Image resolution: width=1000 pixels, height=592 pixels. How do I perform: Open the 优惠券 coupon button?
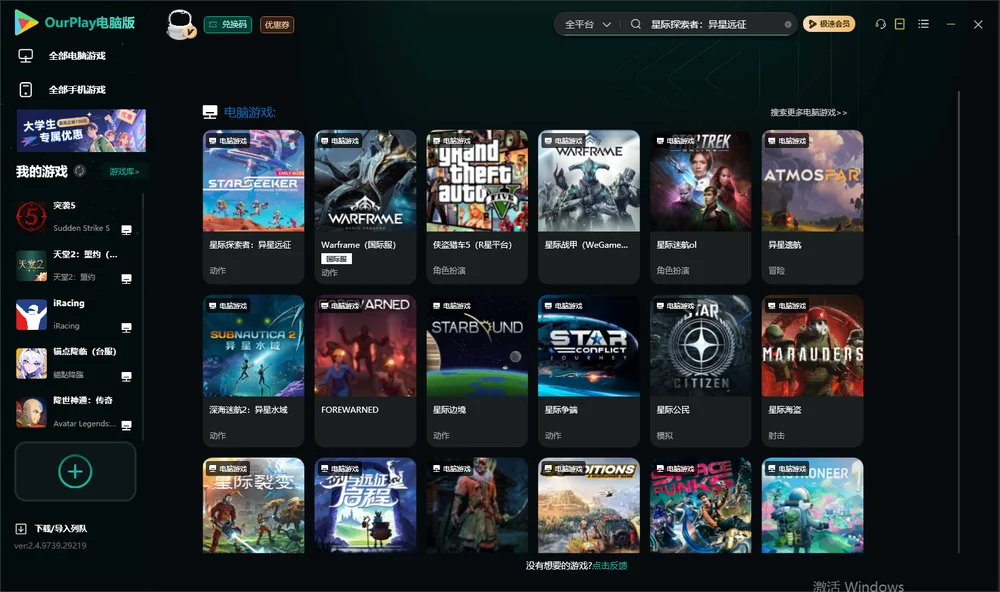(277, 24)
